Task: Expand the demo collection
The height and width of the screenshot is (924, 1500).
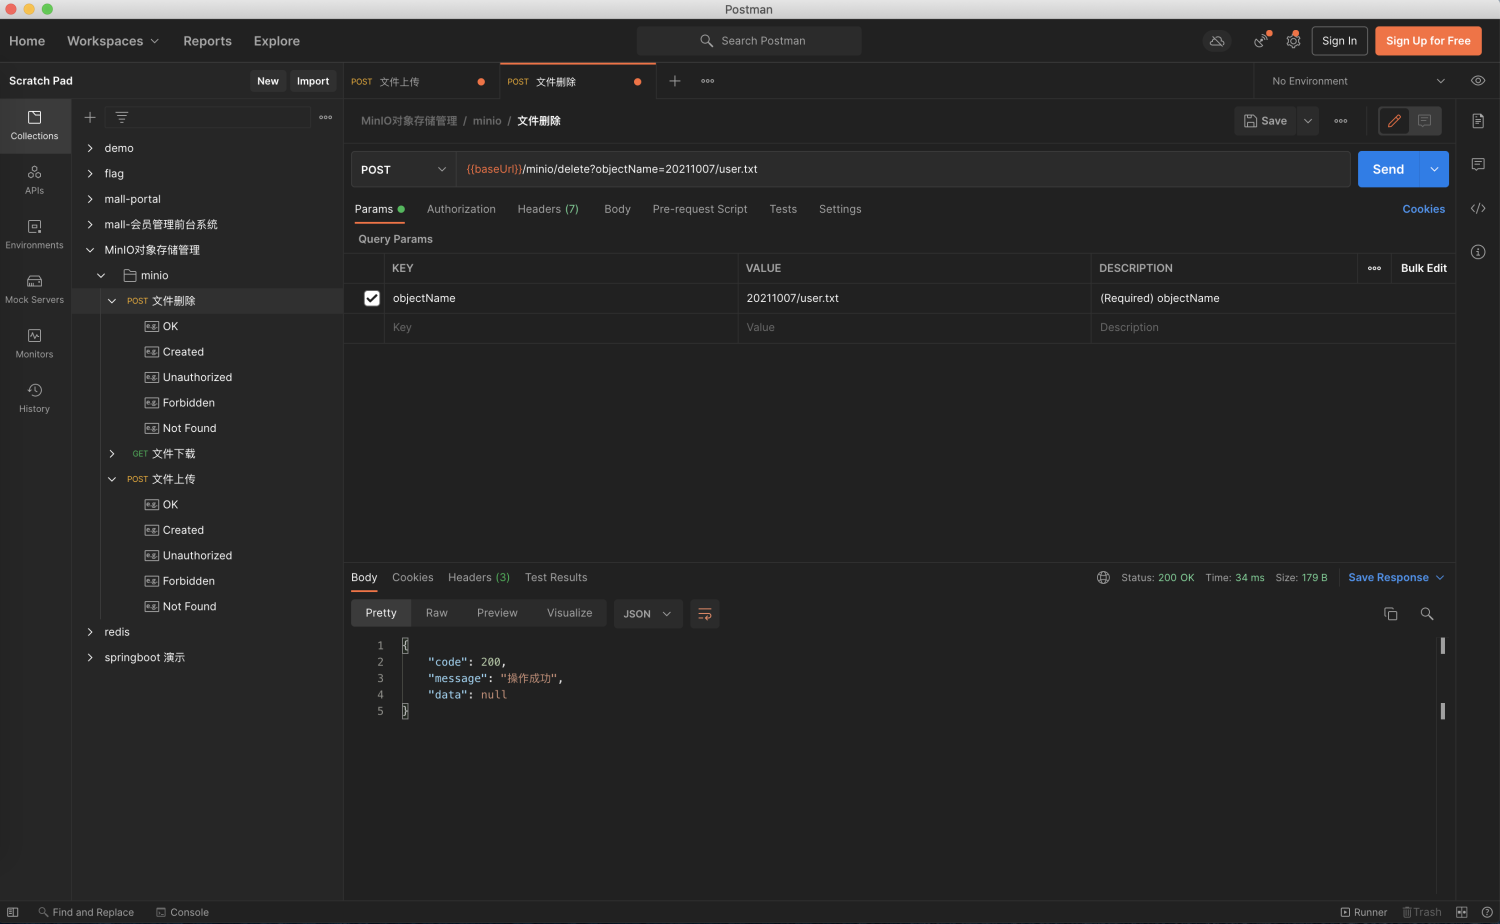Action: tap(90, 148)
